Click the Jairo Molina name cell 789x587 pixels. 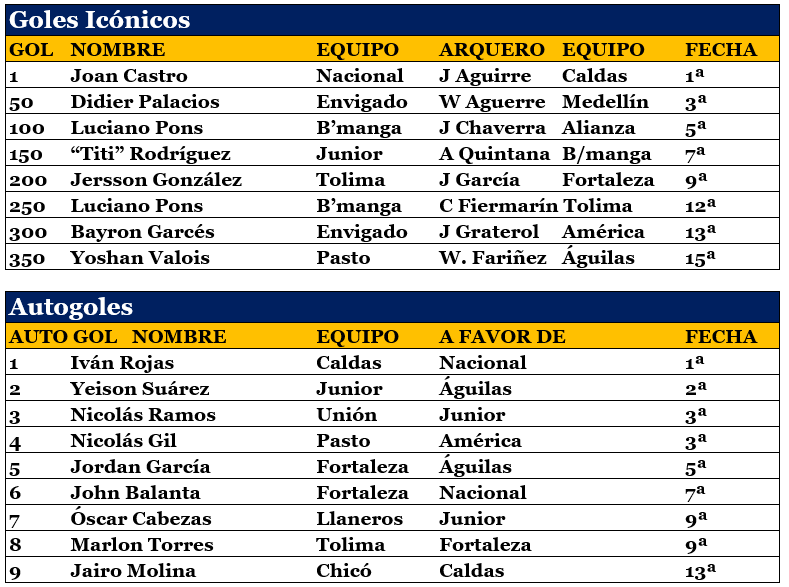click(133, 571)
